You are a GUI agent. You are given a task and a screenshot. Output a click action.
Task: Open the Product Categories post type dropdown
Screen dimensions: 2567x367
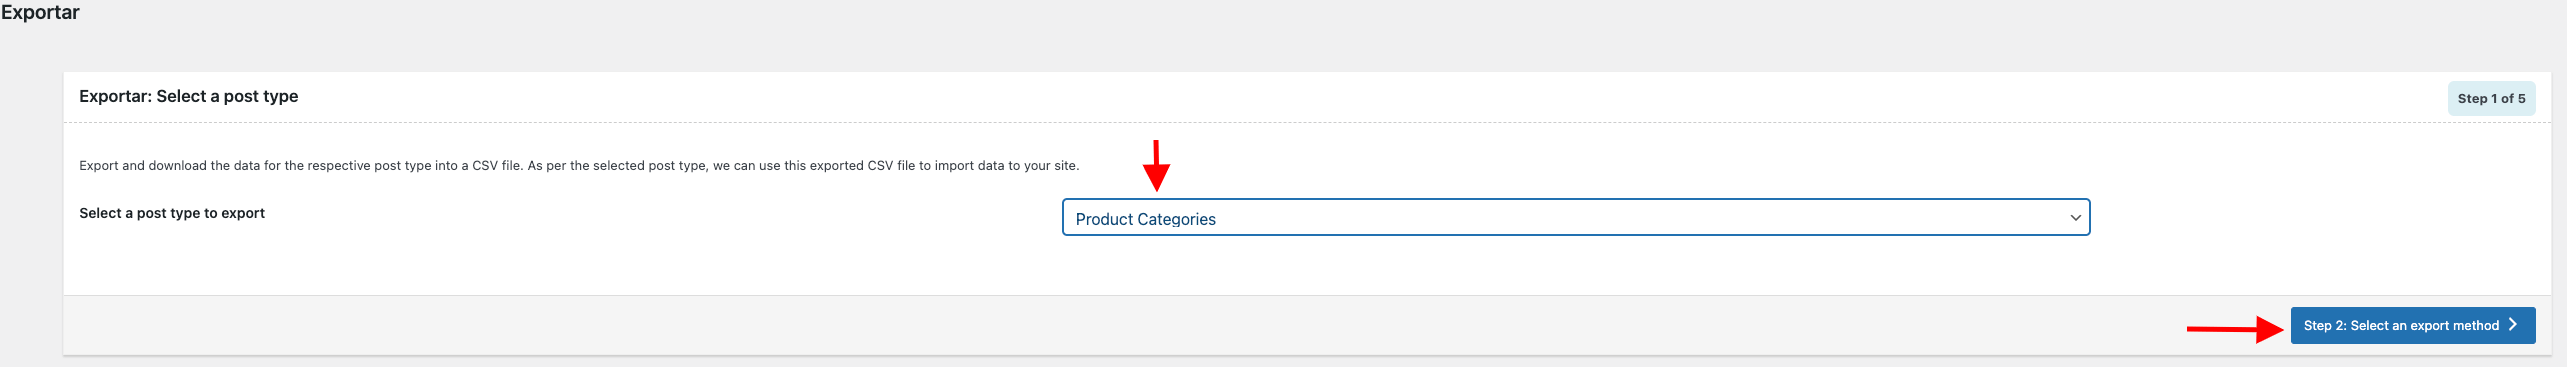pyautogui.click(x=1575, y=217)
